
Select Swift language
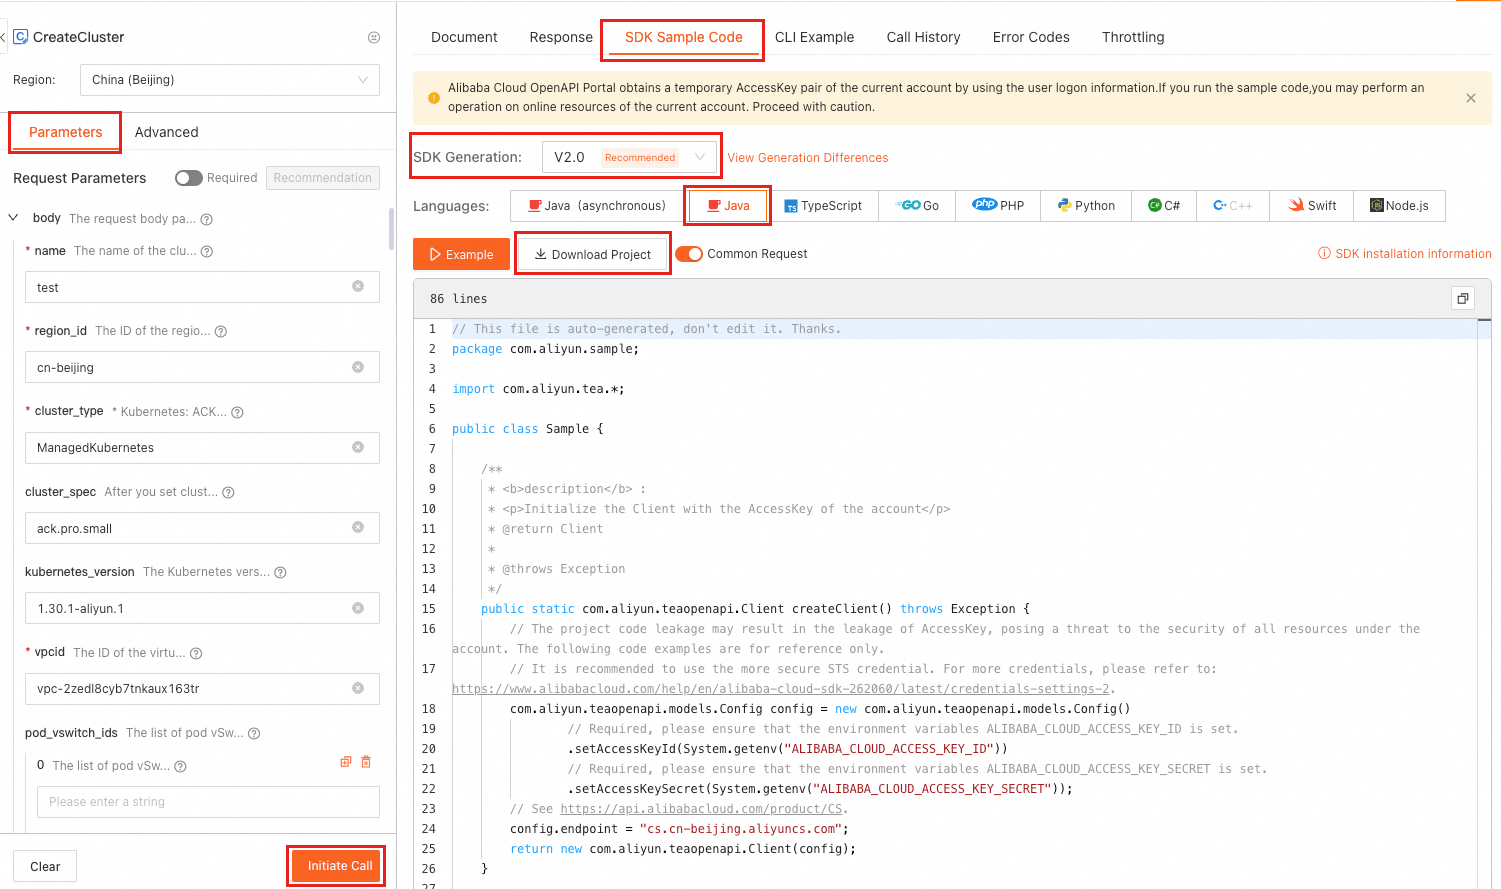[x=1312, y=206]
